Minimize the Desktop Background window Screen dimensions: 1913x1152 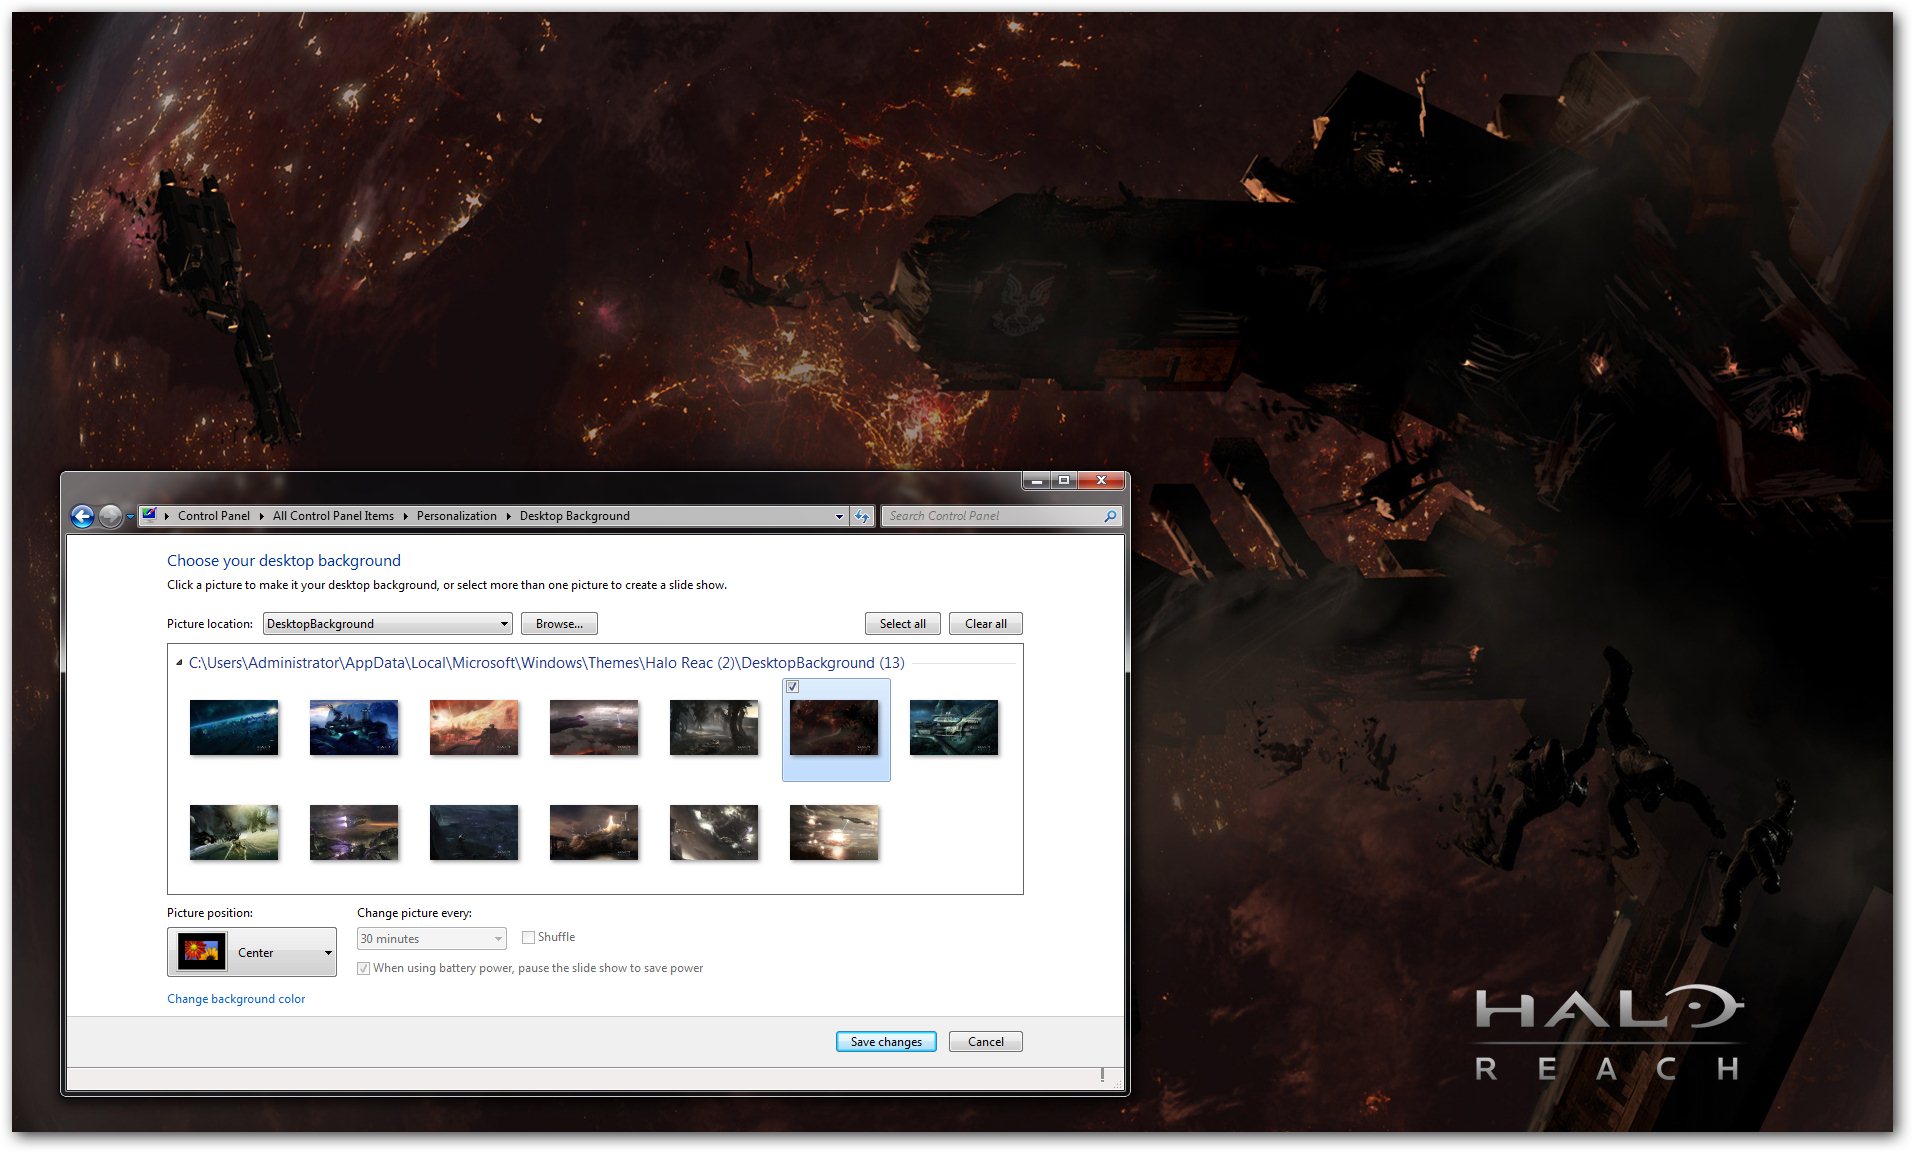pos(1037,481)
